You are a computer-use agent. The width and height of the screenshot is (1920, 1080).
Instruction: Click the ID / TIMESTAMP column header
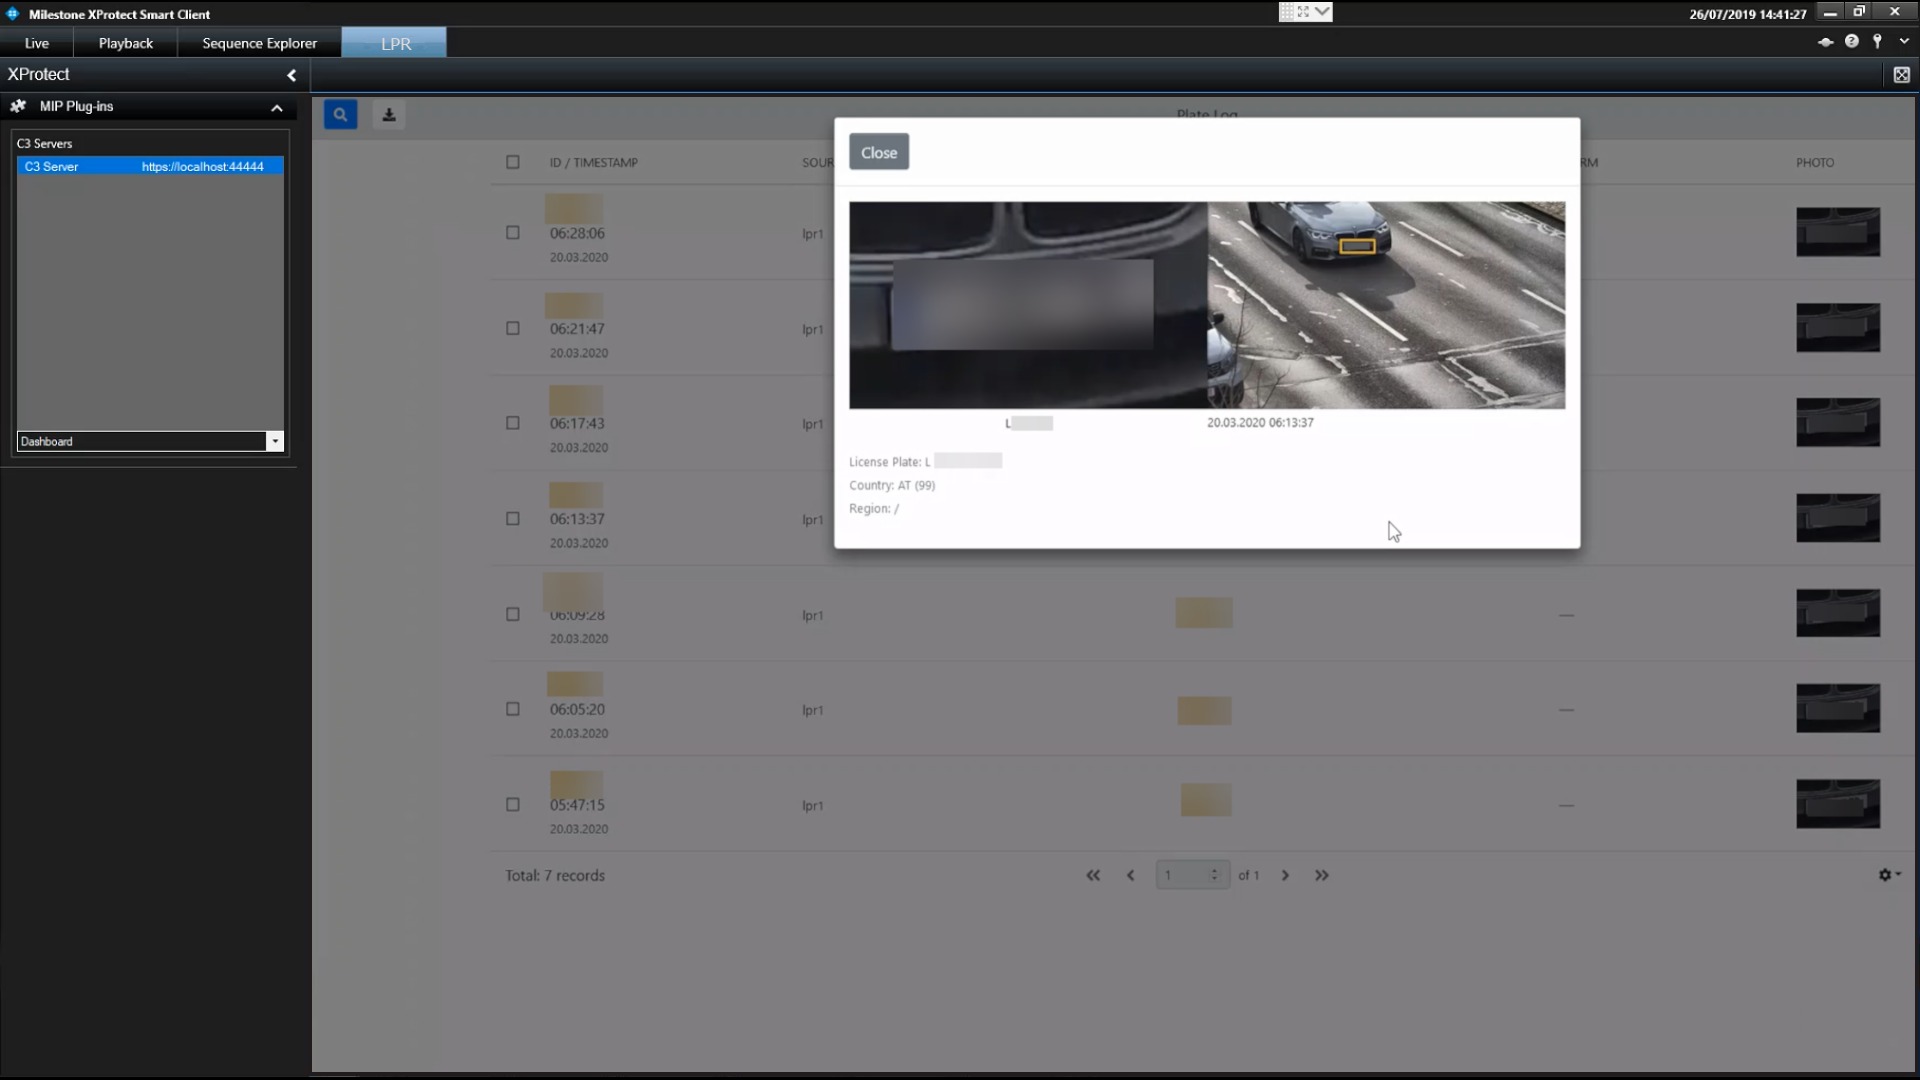593,162
